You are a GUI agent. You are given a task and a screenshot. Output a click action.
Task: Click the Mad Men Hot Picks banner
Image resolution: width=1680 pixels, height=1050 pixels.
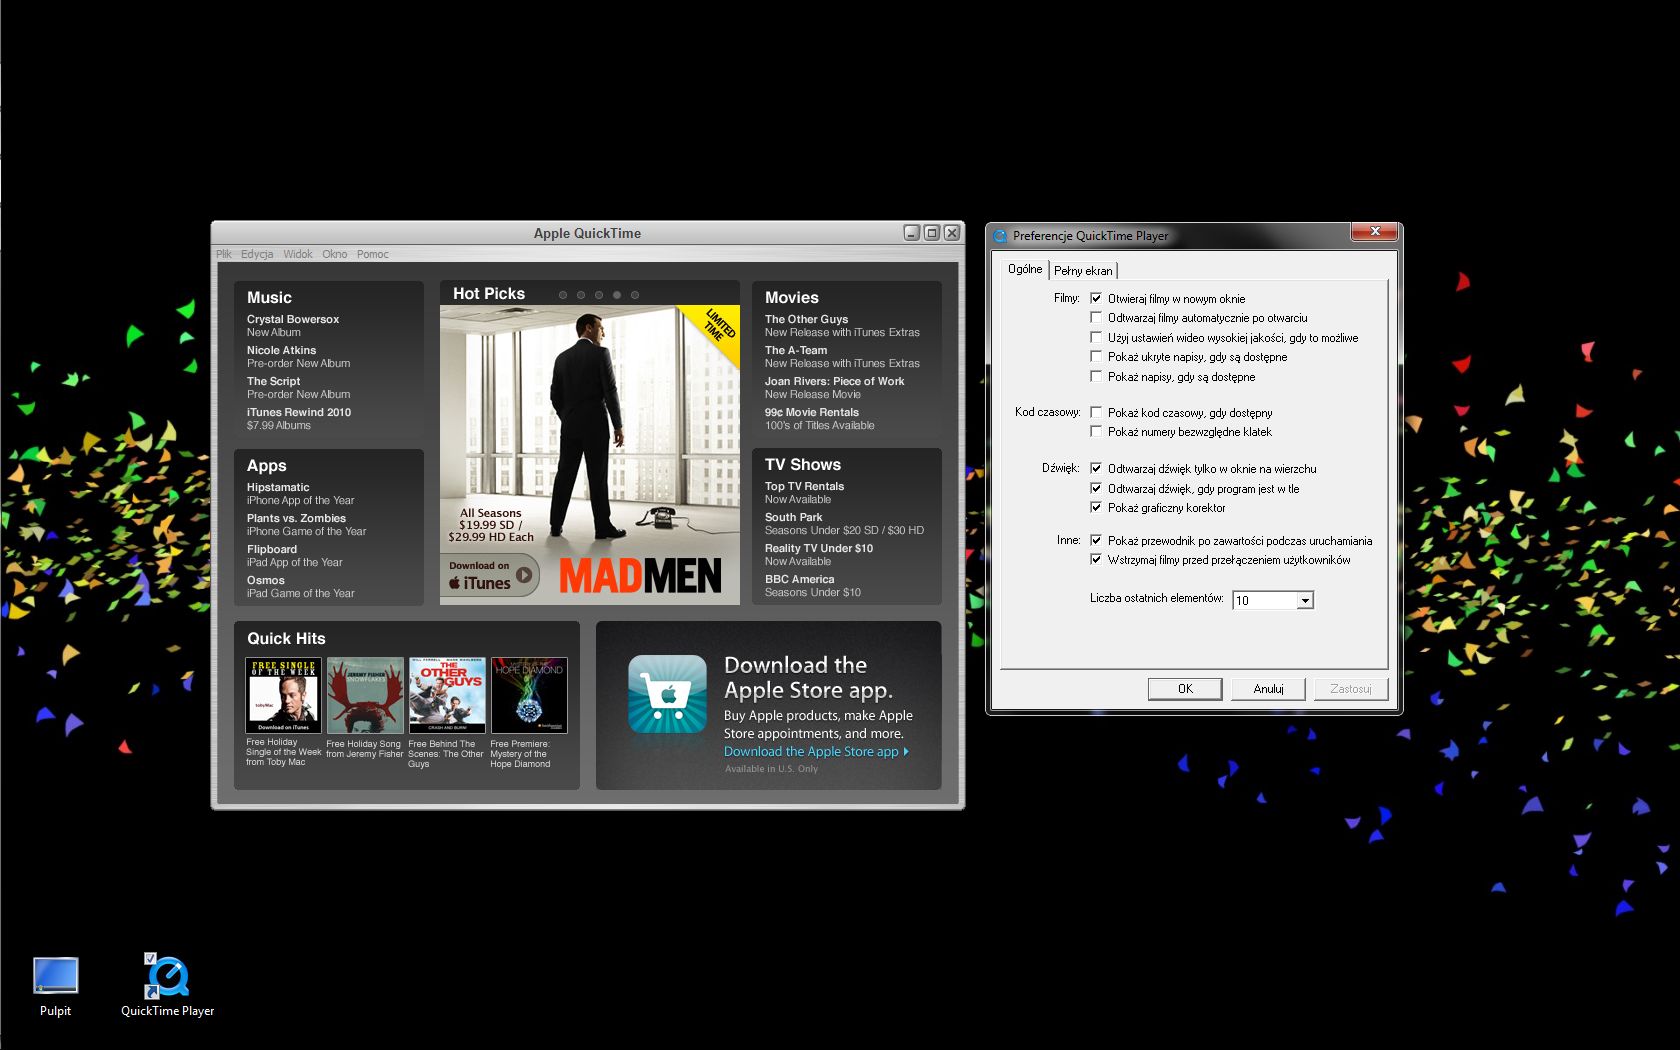[x=590, y=455]
